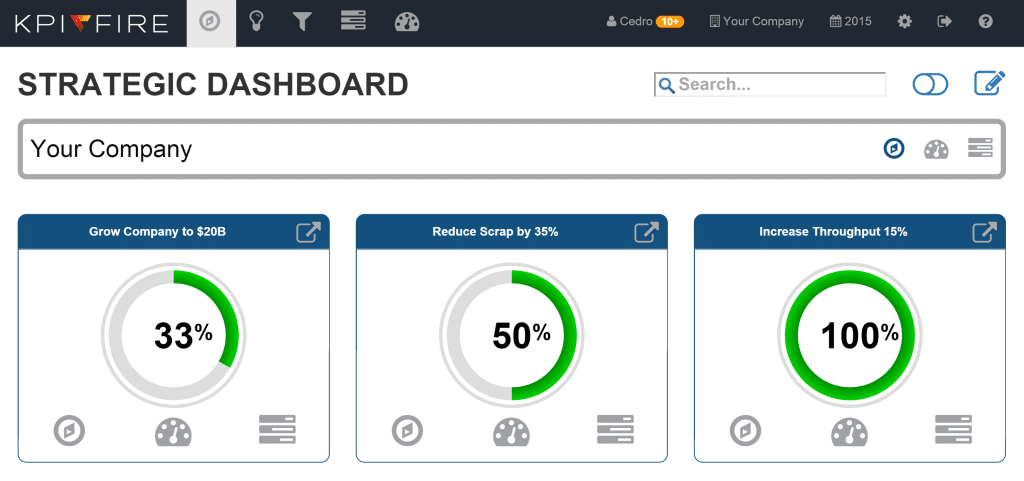The height and width of the screenshot is (481, 1024).
Task: Select compass view icon in Your Company bar
Action: coord(894,149)
